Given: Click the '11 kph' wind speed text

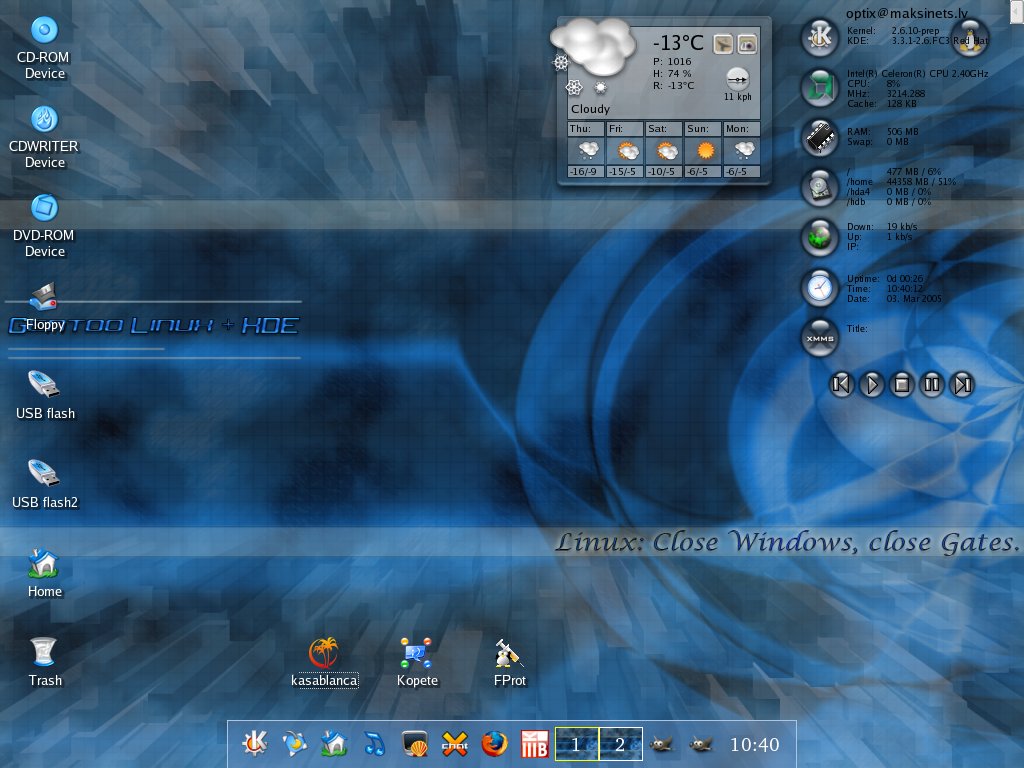Looking at the screenshot, I should 737,97.
